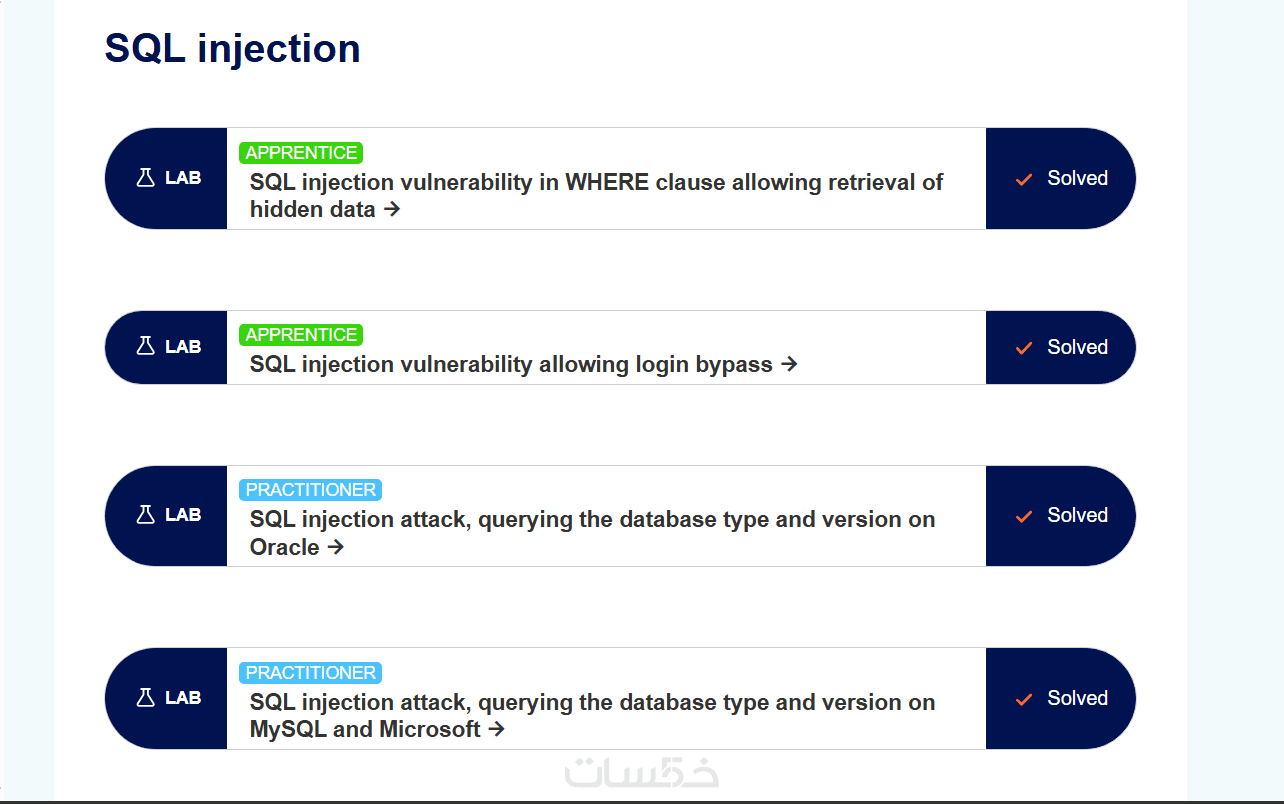Open the MySQL and Microsoft version query lab
The height and width of the screenshot is (804, 1284).
(592, 703)
